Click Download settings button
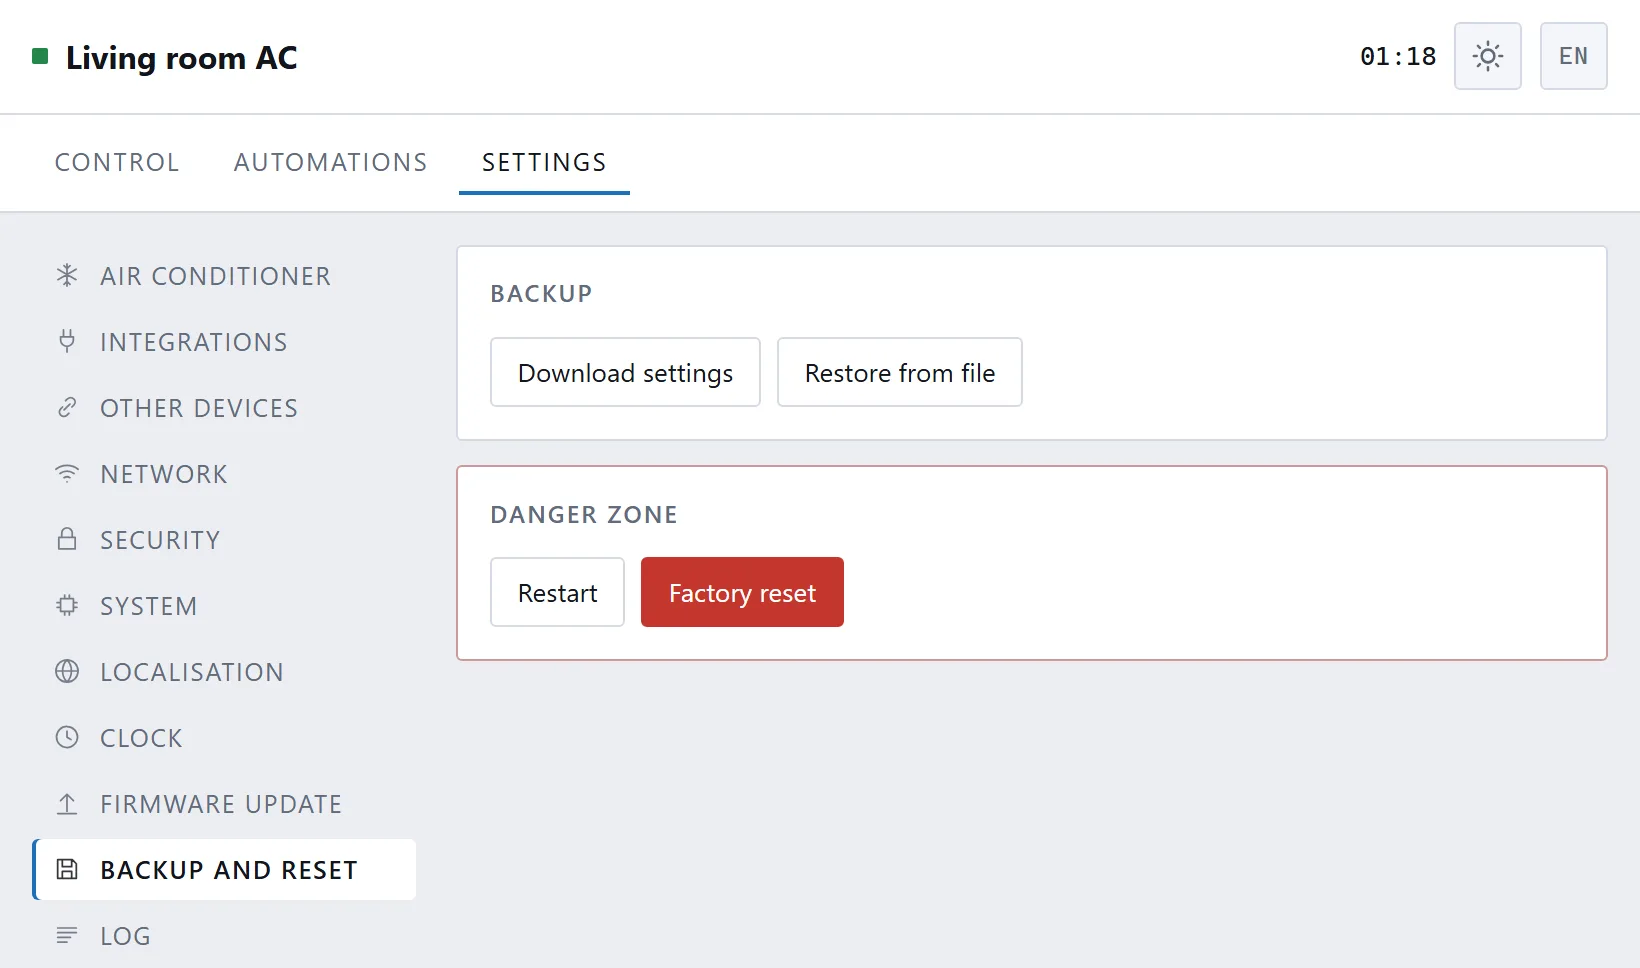The height and width of the screenshot is (968, 1640). pos(625,372)
